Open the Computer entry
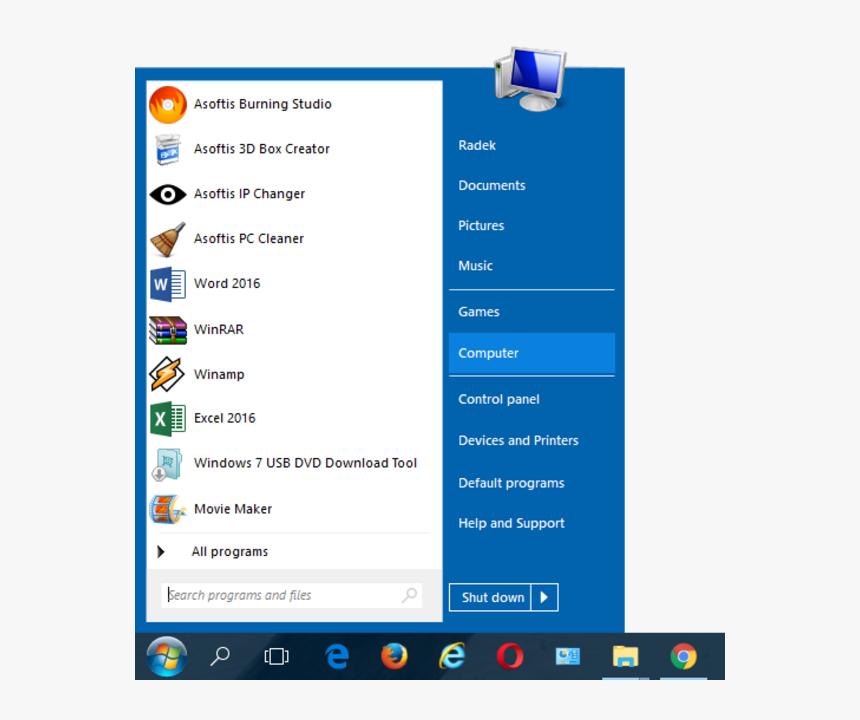This screenshot has width=860, height=720. 488,353
